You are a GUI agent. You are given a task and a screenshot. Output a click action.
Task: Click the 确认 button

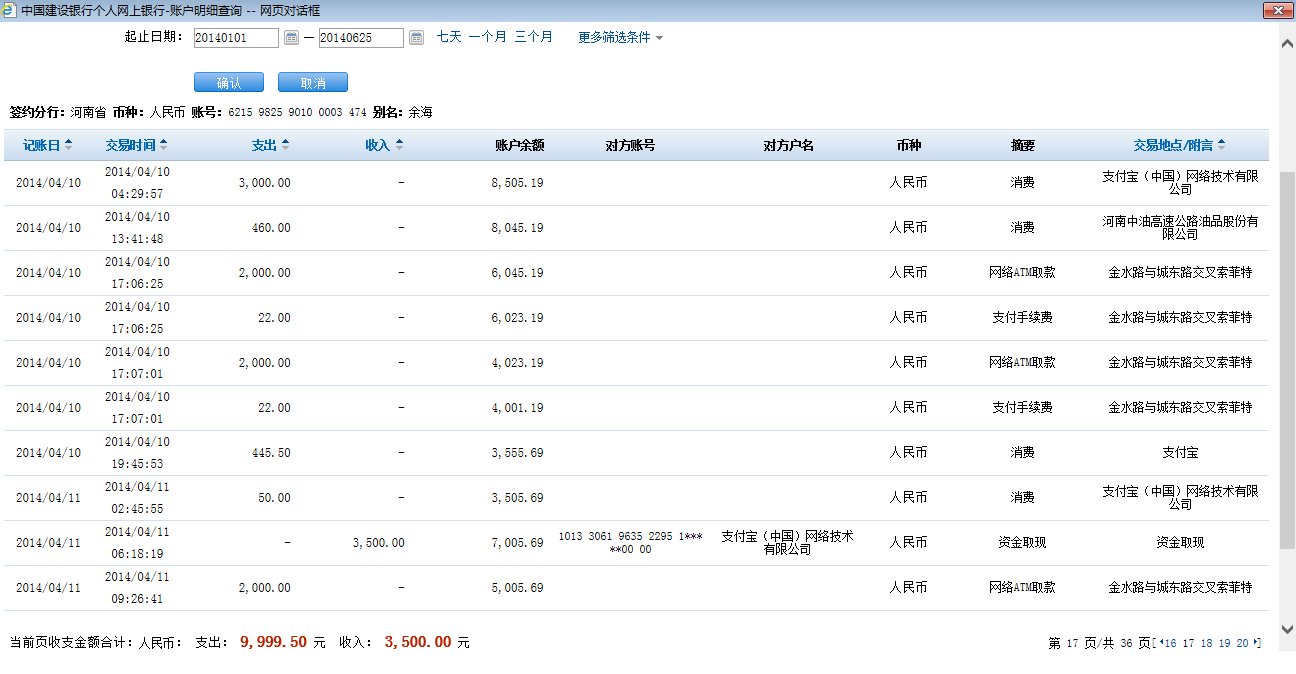[229, 83]
